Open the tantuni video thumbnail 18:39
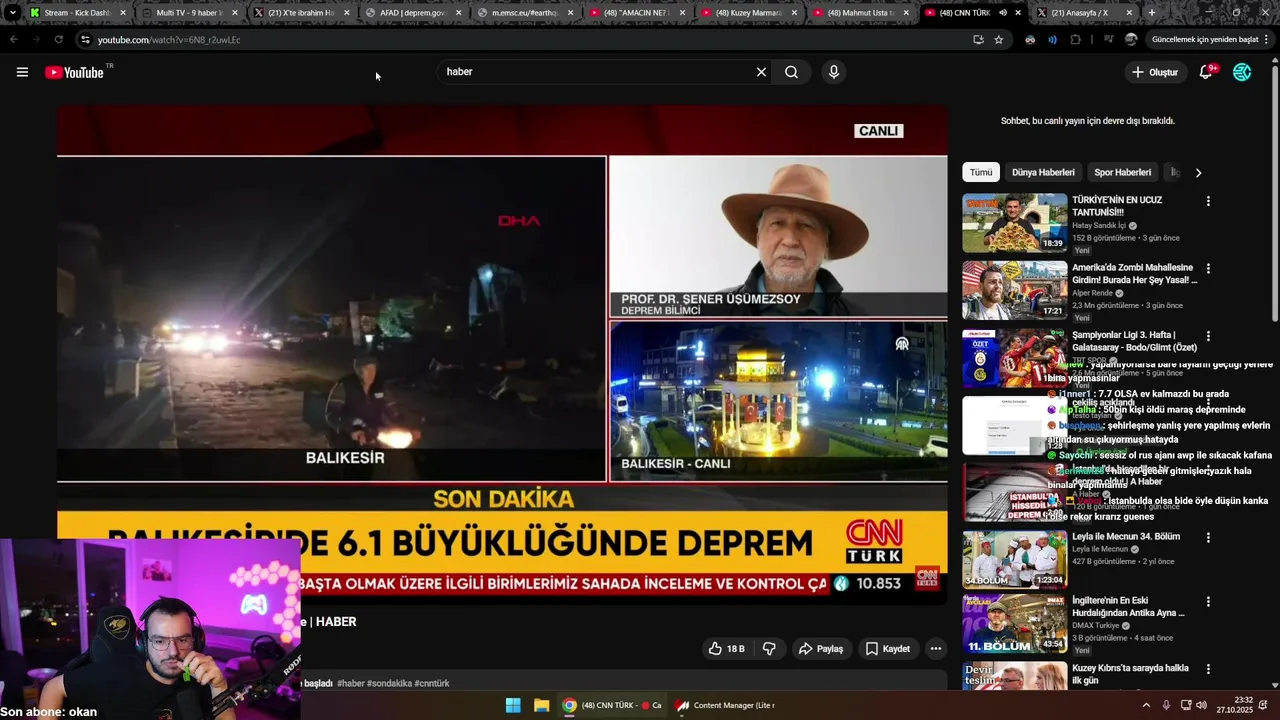 [1015, 222]
